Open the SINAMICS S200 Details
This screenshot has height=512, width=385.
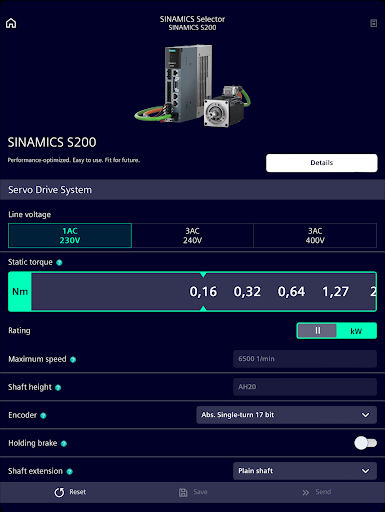(322, 163)
